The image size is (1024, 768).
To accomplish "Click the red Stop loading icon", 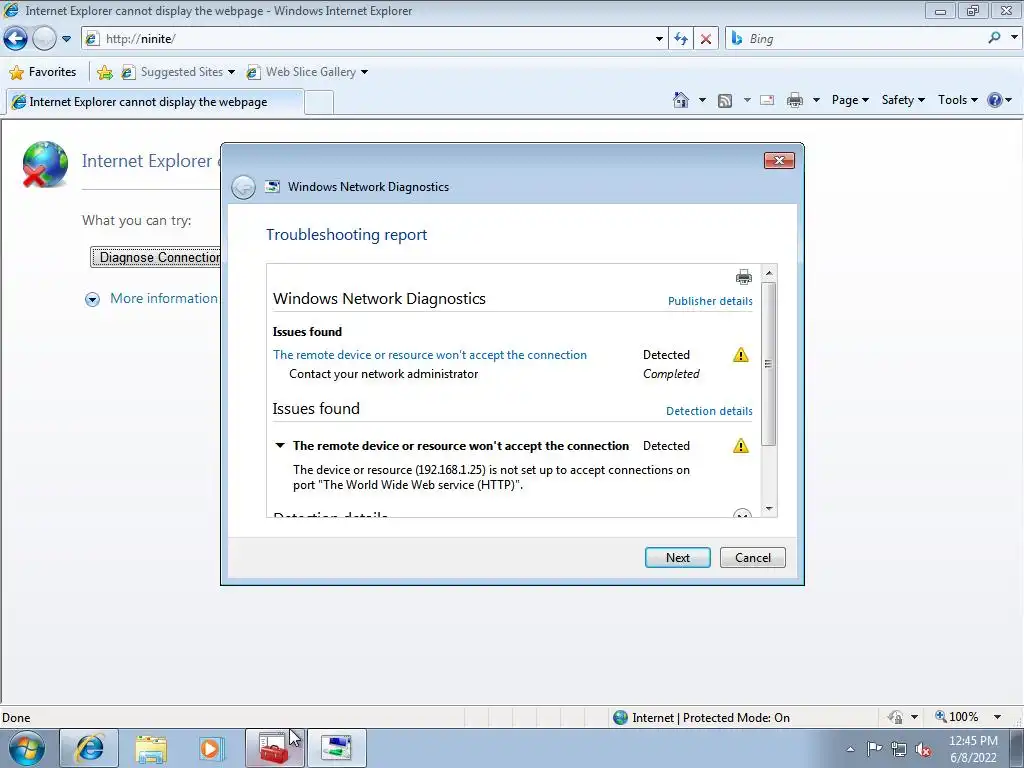I will pyautogui.click(x=706, y=39).
